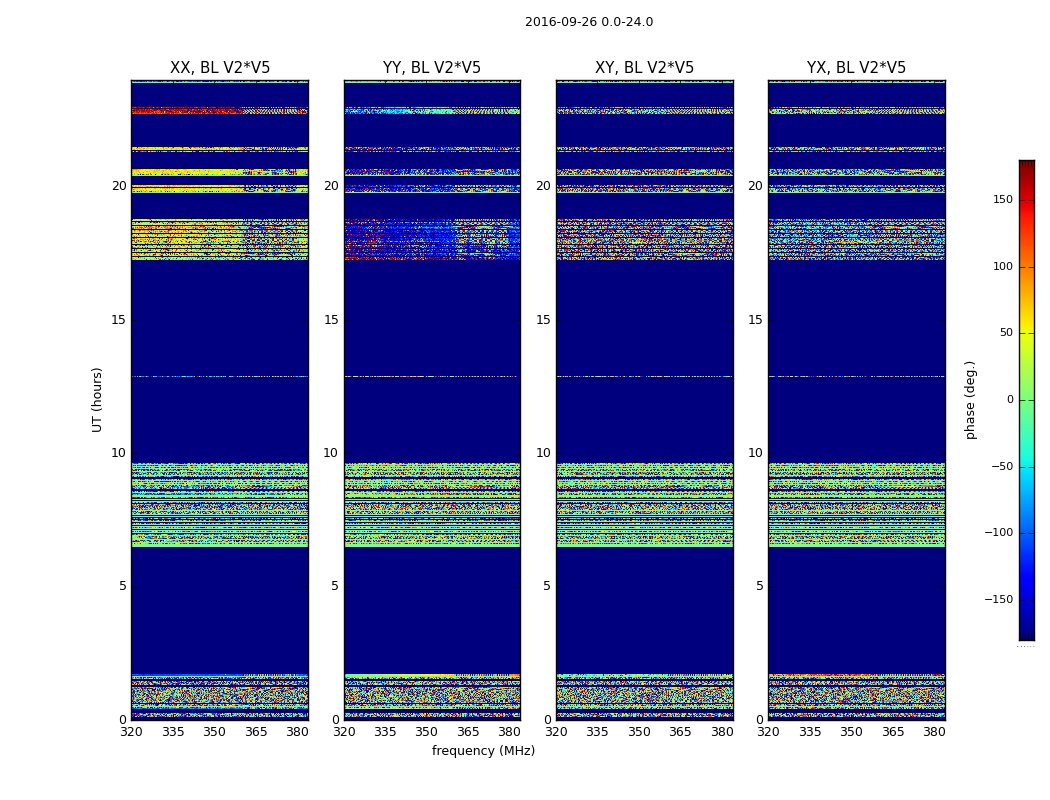Screen dimensions: 1050x800
Task: Click x-axis tick '350' under XX panel
Action: (214, 732)
